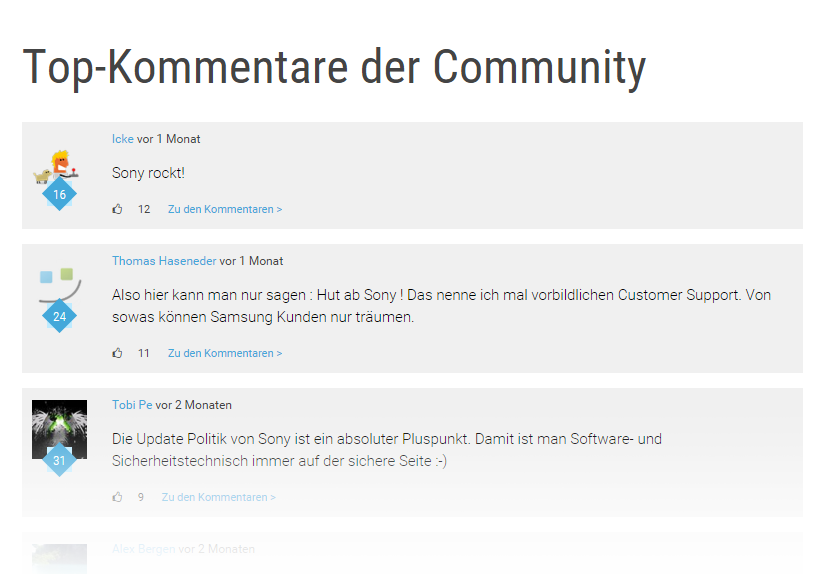This screenshot has width=839, height=574.
Task: Open Thomas Haseneder's avatar with badge 24
Action: [59, 299]
